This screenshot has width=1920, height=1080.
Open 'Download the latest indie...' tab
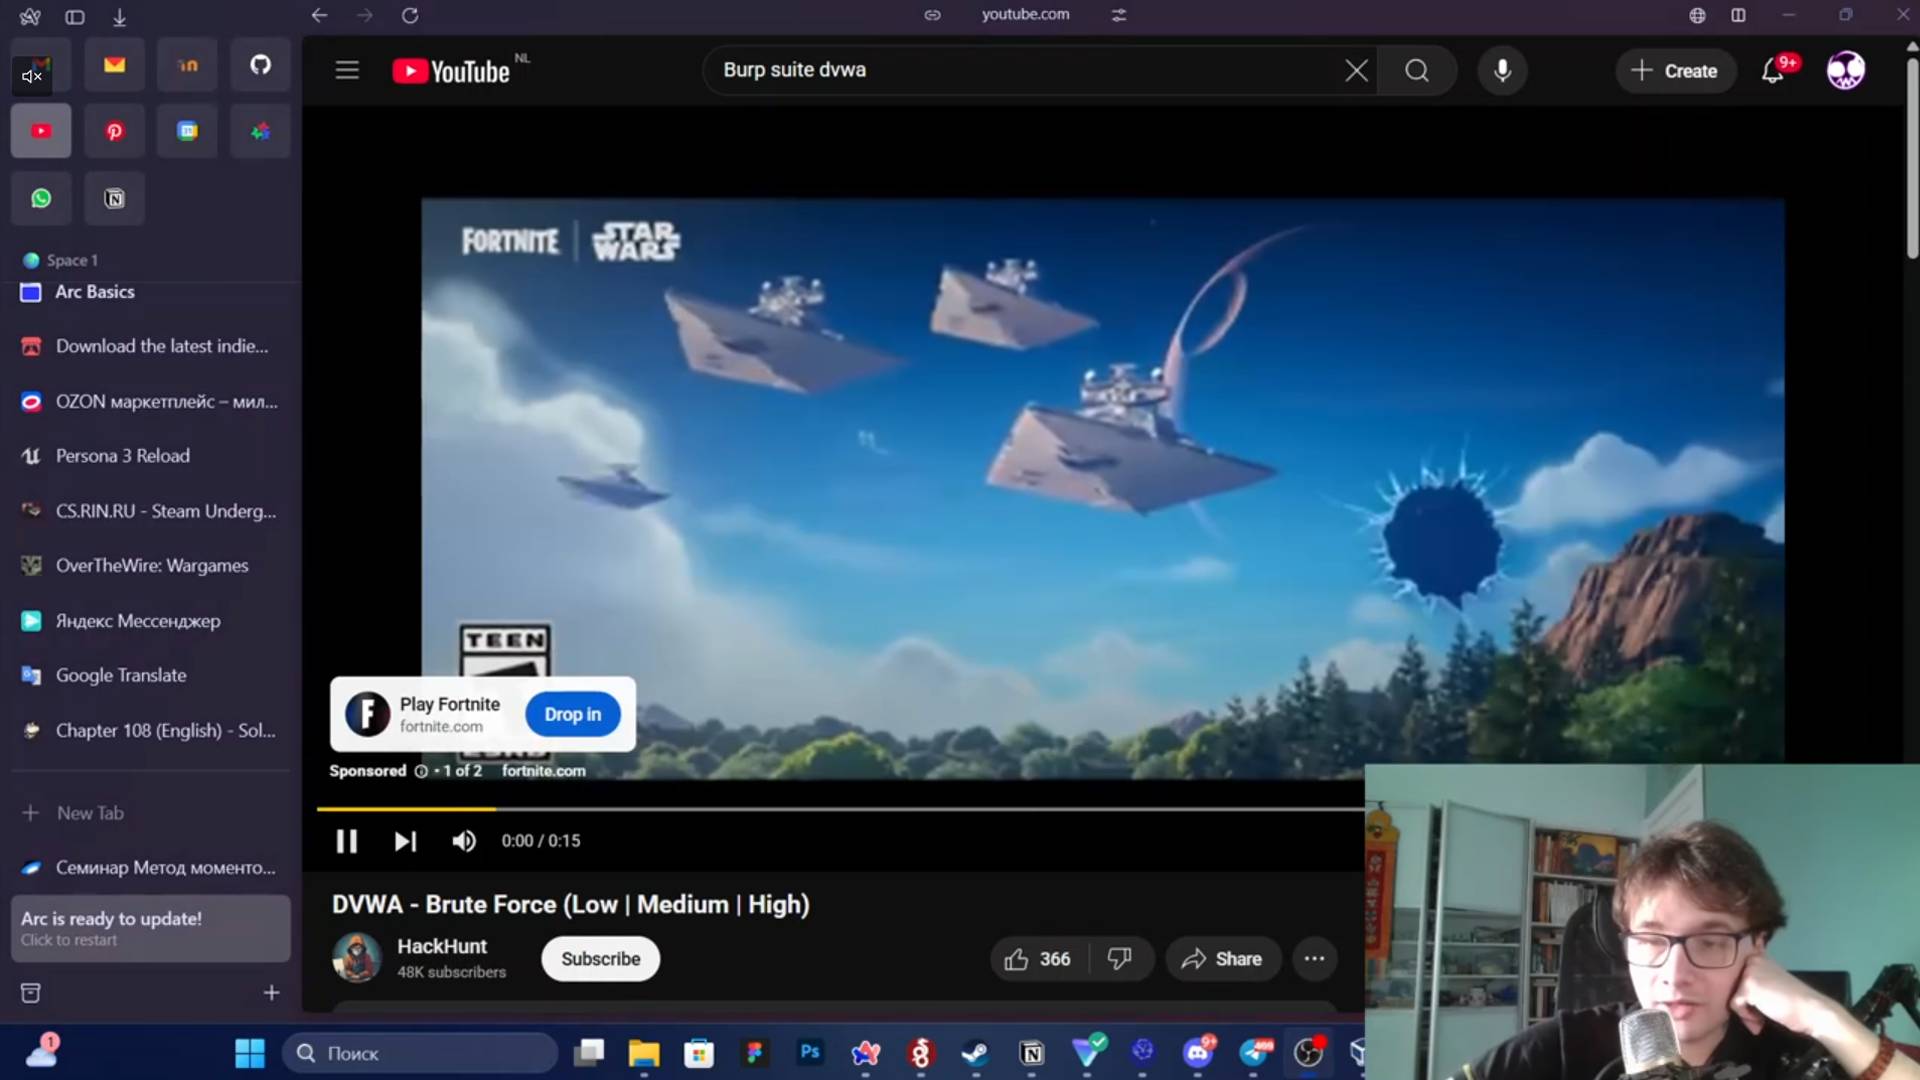(150, 346)
